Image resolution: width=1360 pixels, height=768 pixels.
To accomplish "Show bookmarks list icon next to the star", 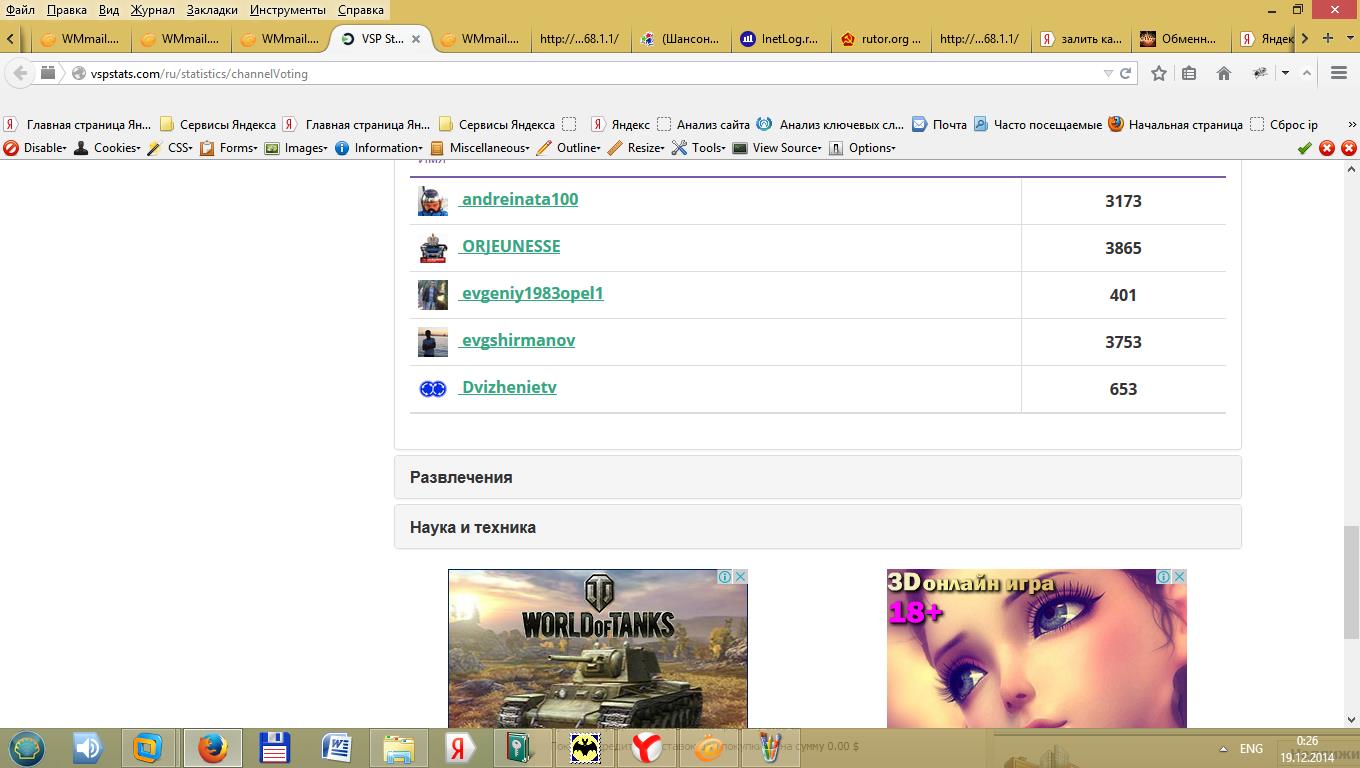I will (x=1189, y=73).
